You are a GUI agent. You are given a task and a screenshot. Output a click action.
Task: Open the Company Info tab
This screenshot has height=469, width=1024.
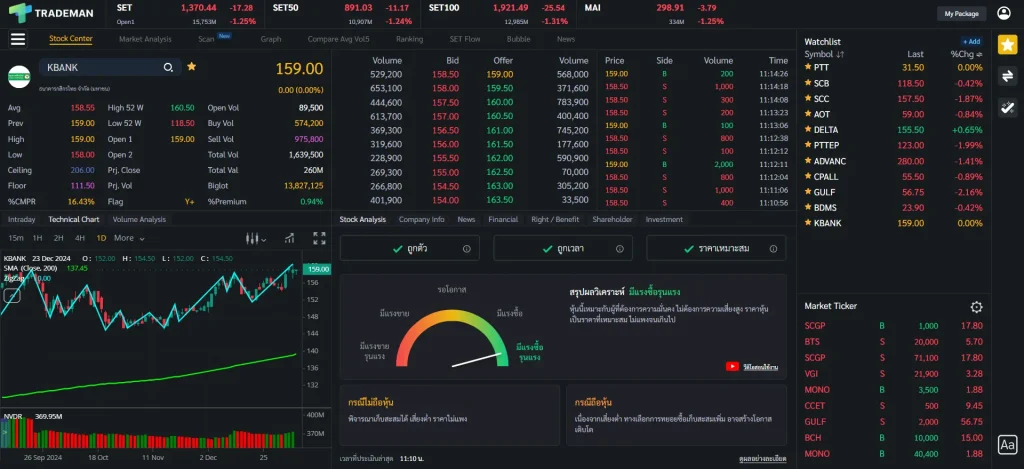pos(421,219)
